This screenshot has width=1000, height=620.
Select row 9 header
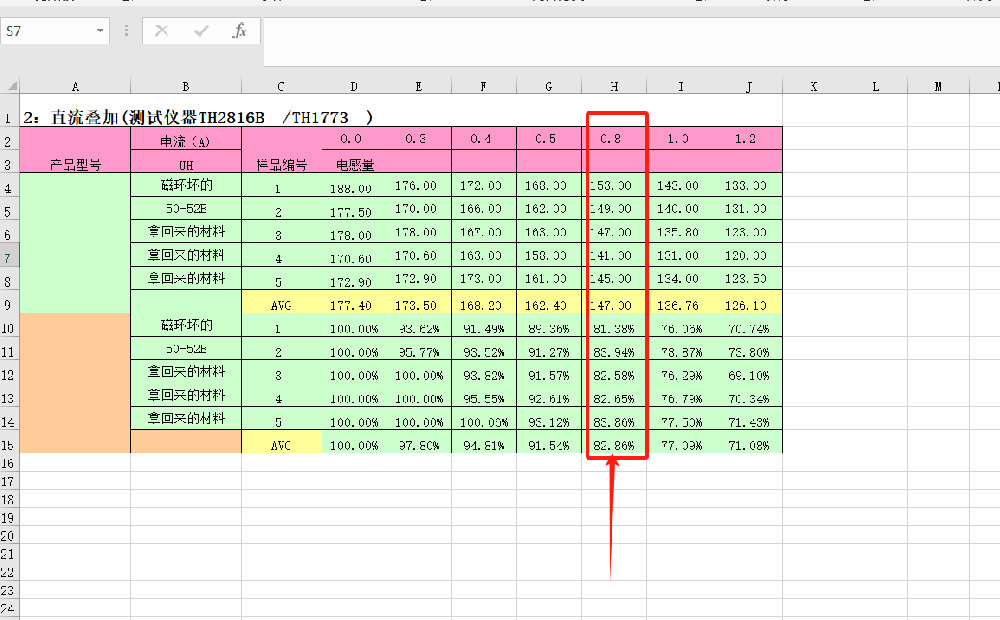point(9,303)
